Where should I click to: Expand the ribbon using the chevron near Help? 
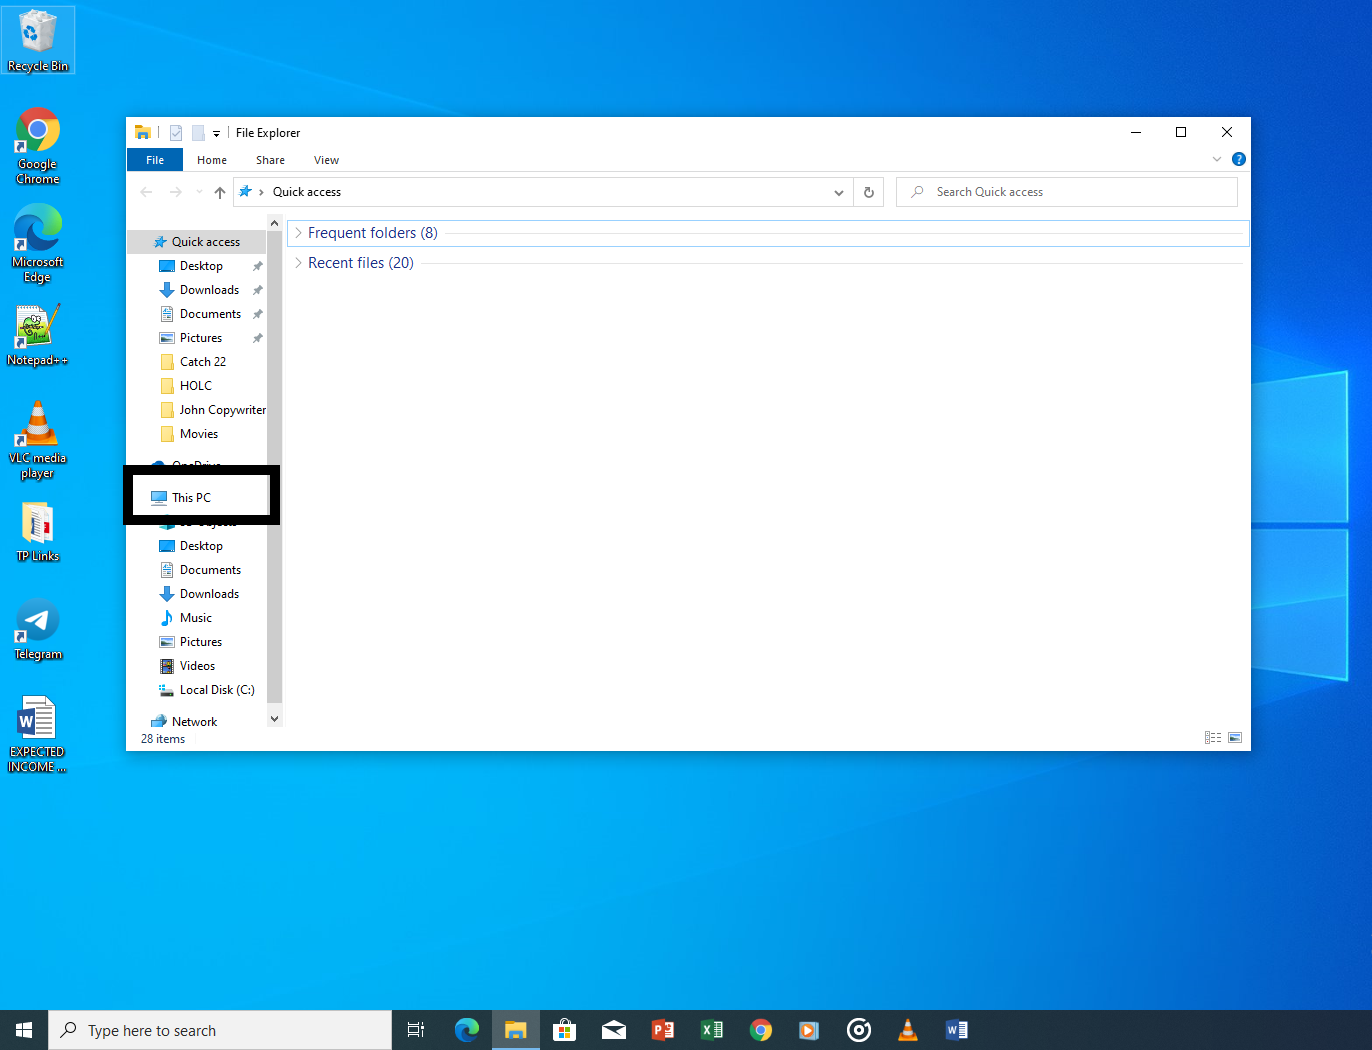click(x=1217, y=159)
